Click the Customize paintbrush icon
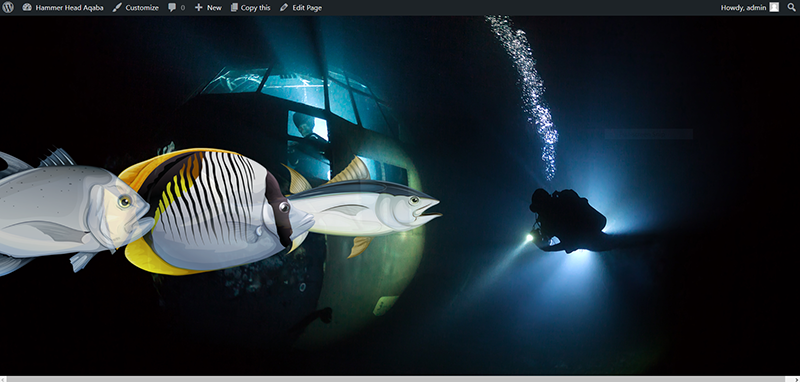 click(117, 8)
